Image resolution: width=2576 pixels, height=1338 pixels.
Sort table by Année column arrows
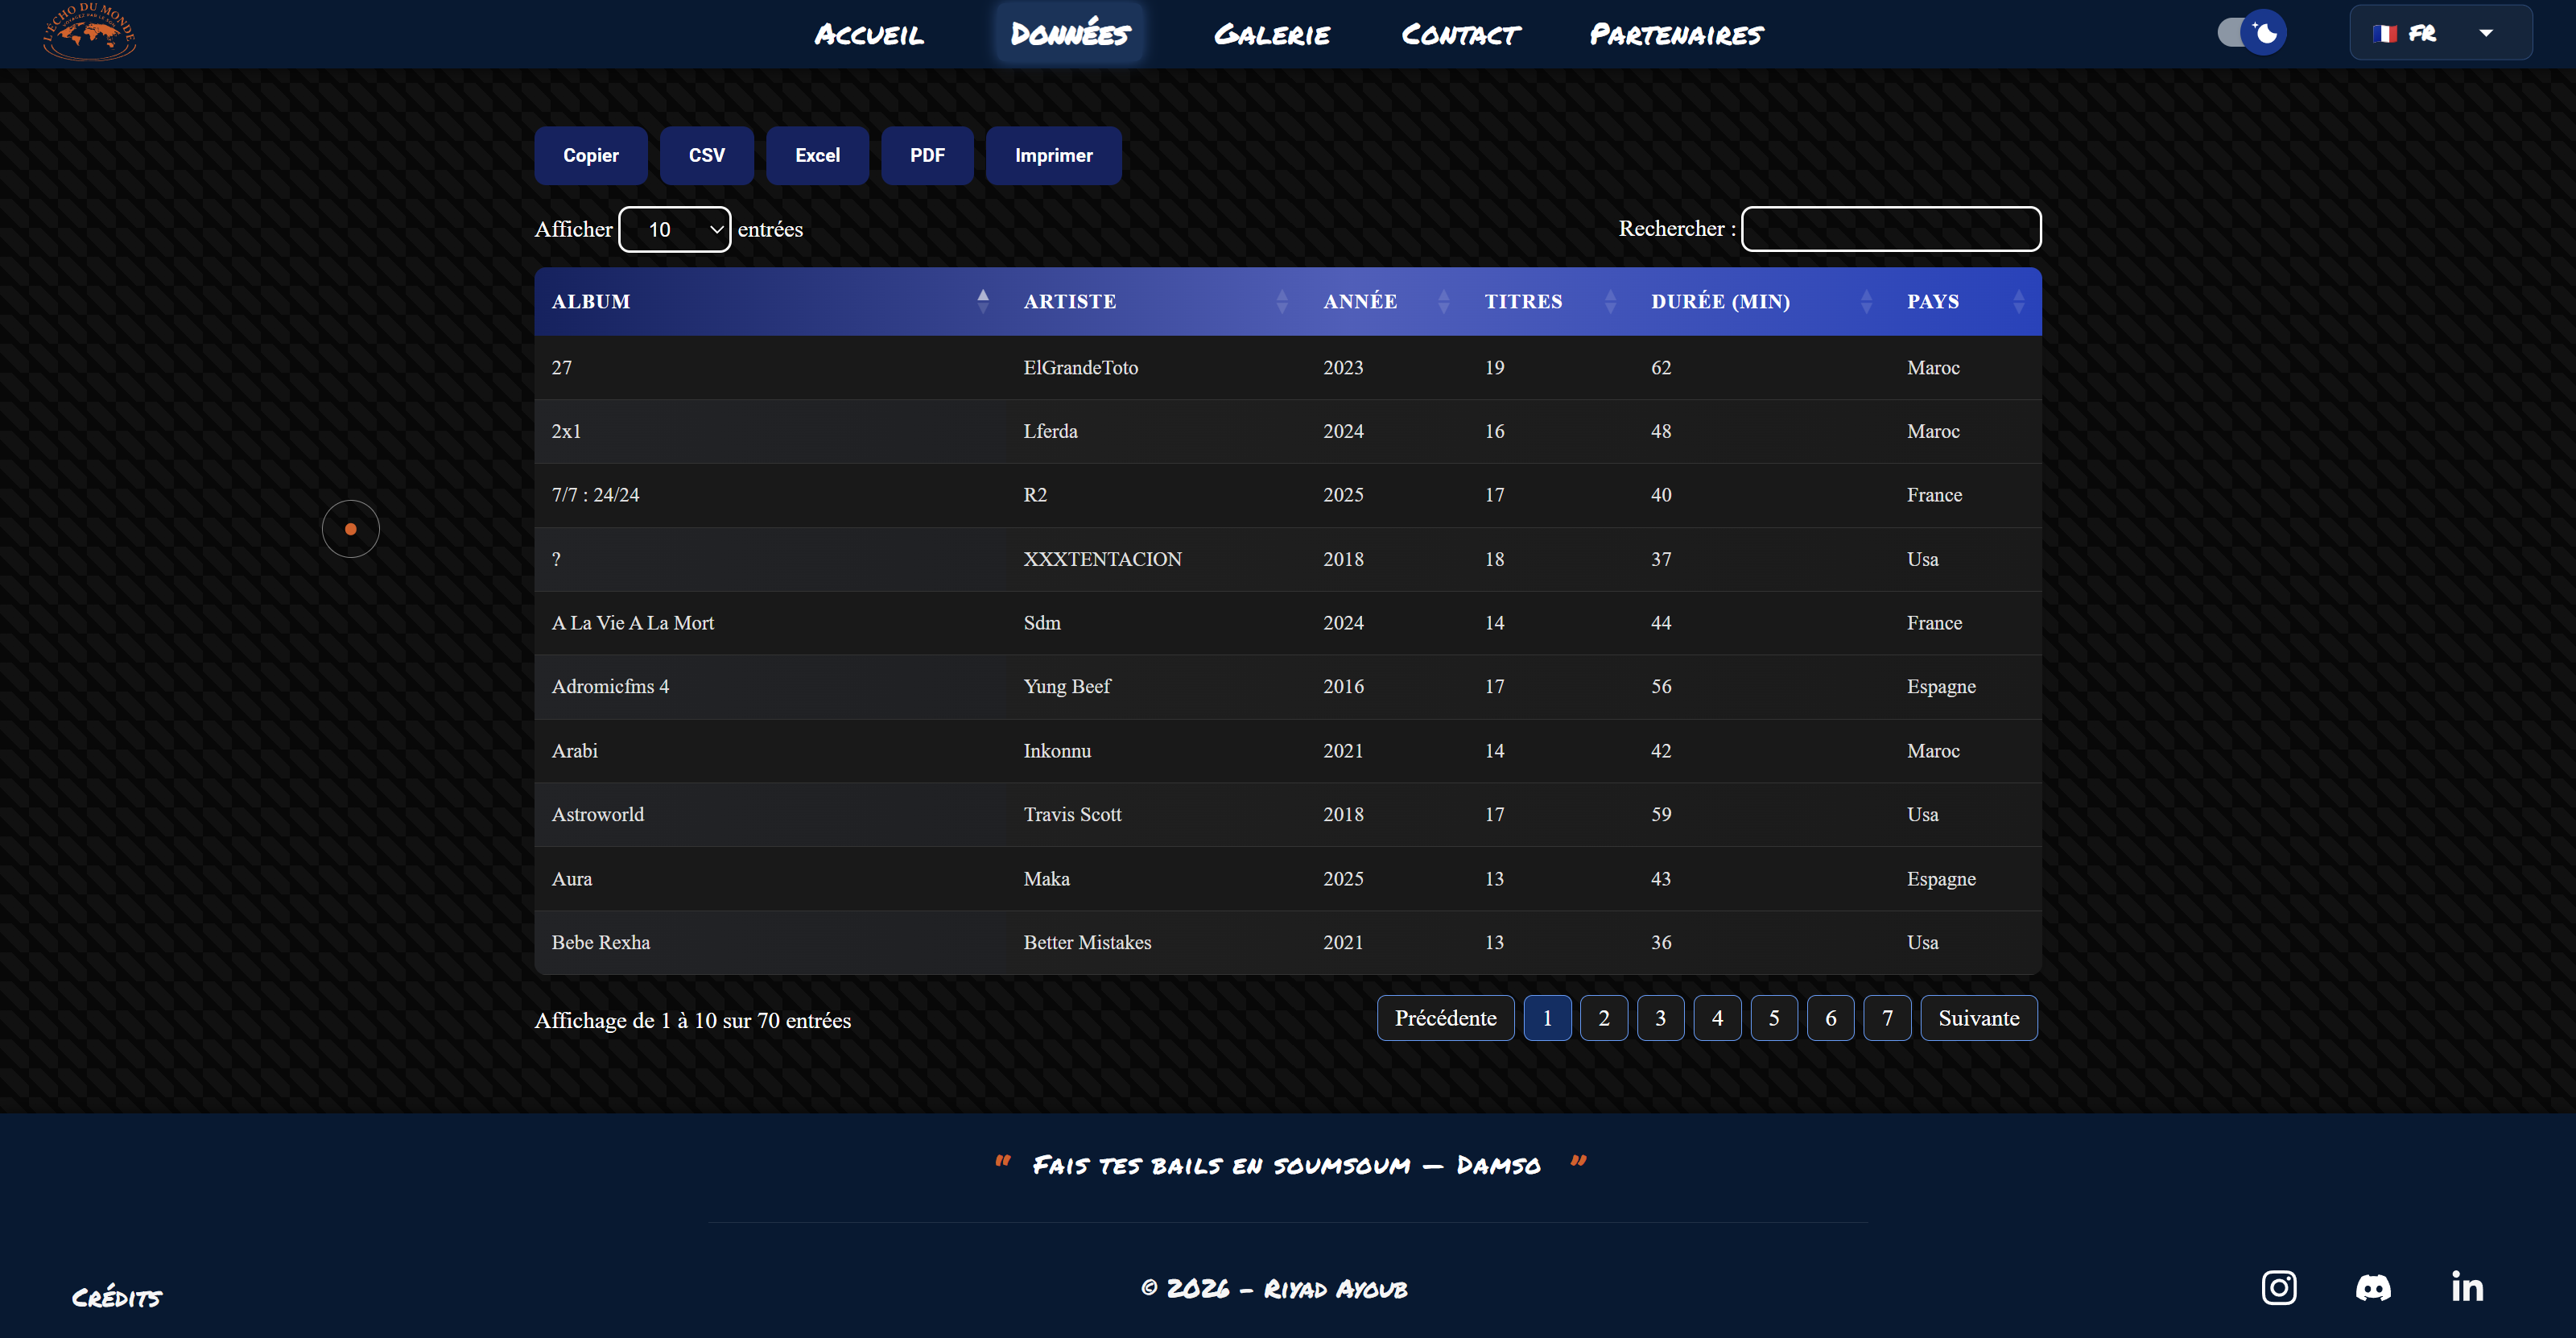click(1442, 301)
